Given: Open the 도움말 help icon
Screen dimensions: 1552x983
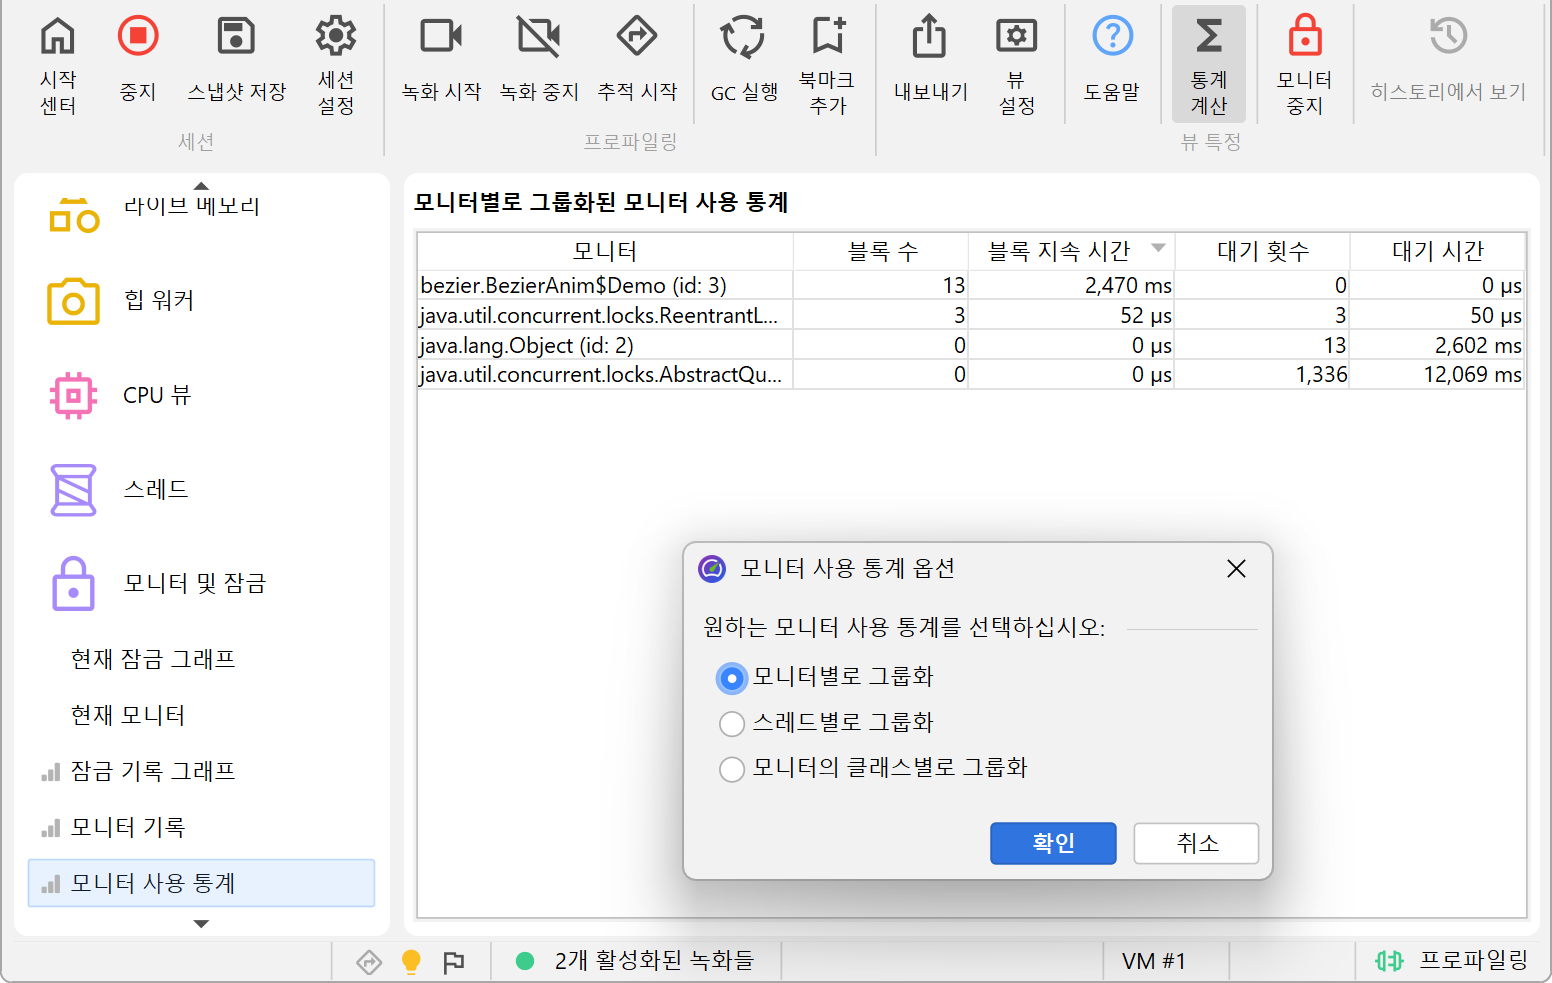Looking at the screenshot, I should coord(1112,37).
